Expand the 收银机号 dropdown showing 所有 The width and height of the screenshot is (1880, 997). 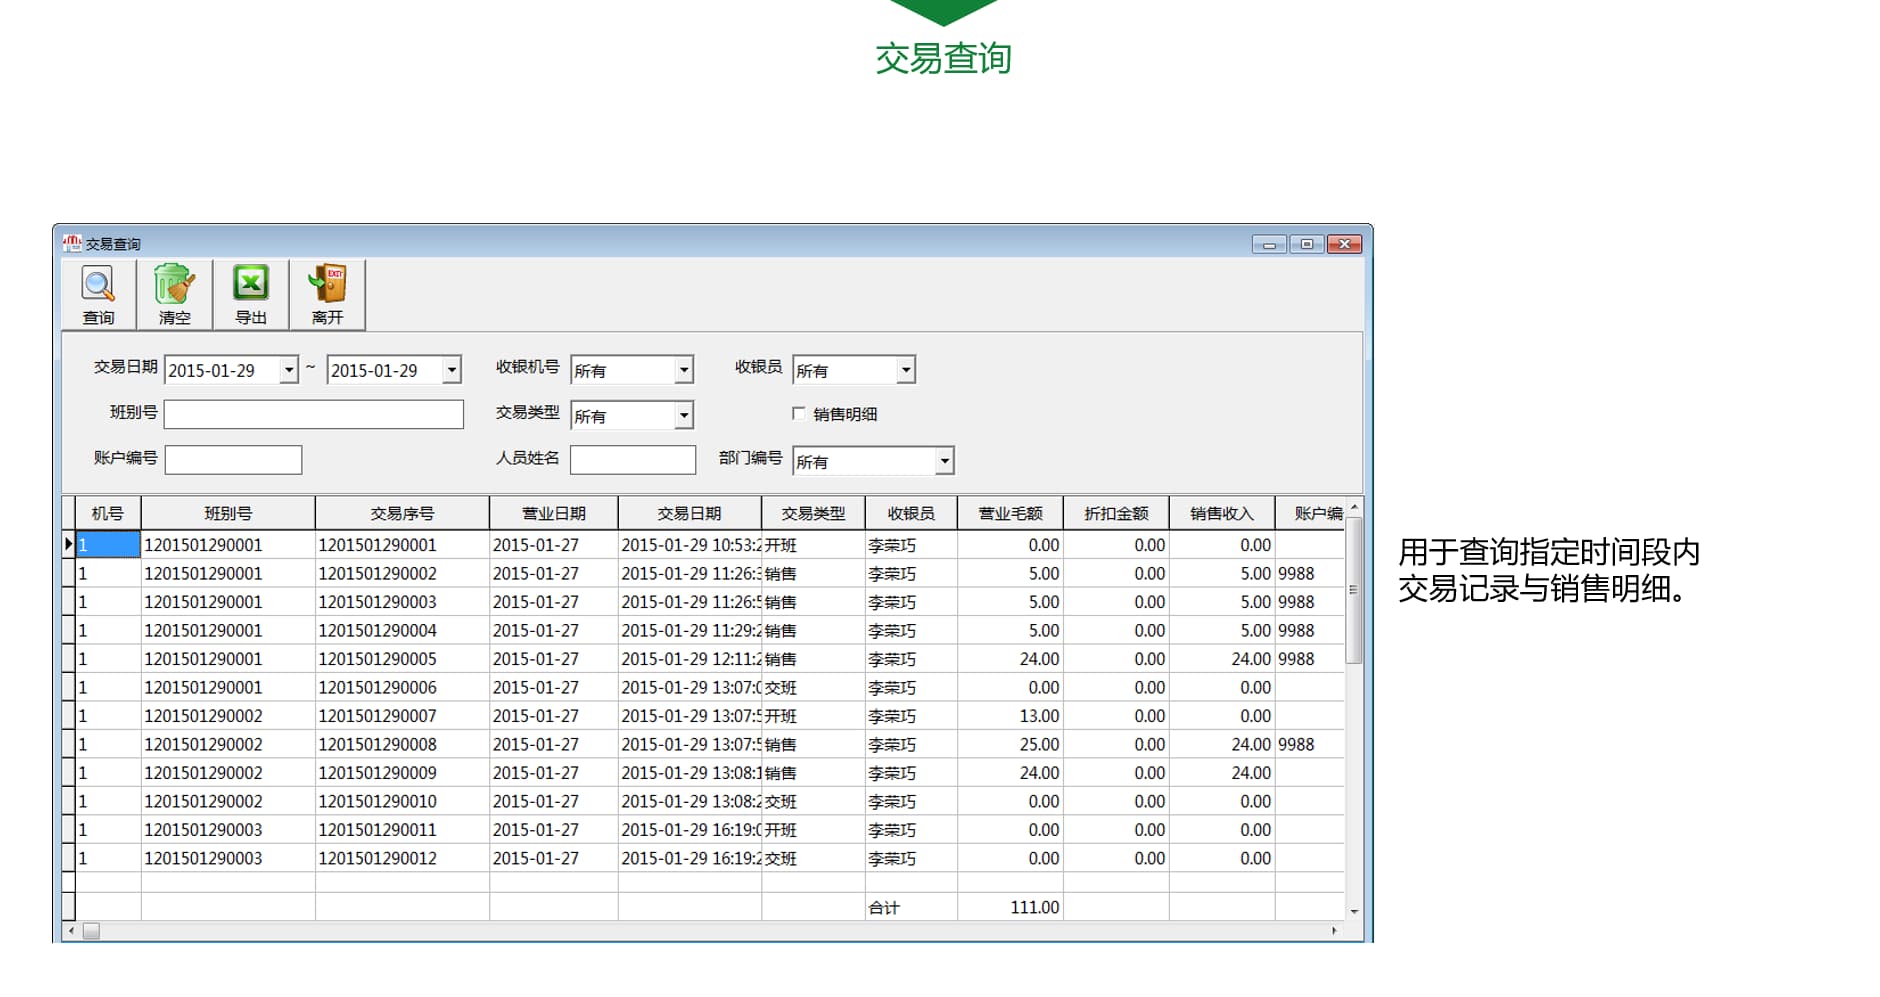[x=683, y=369]
